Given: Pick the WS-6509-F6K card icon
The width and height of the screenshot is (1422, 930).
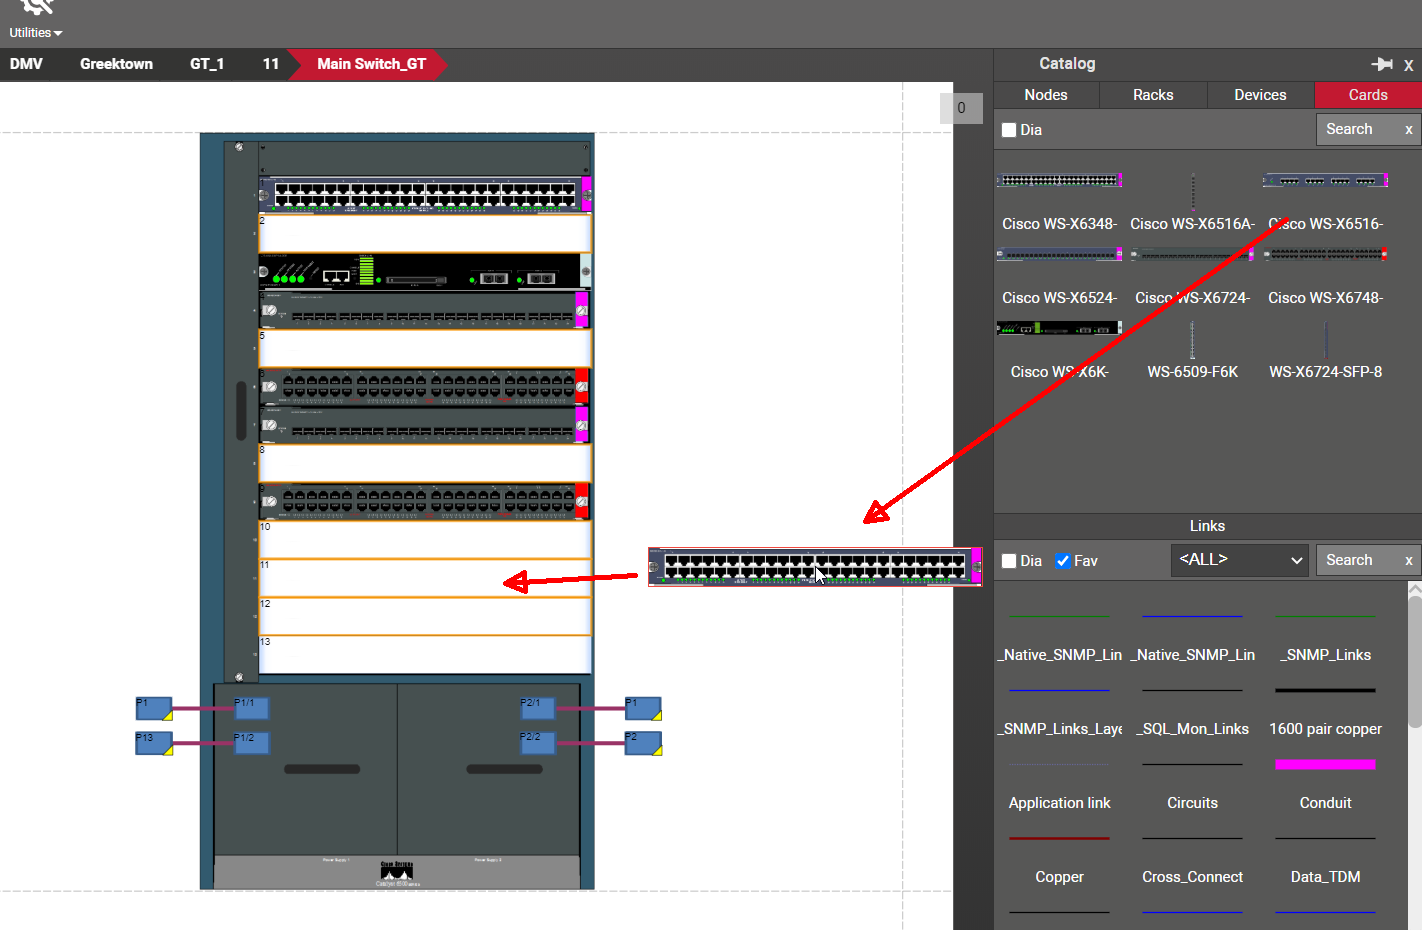Looking at the screenshot, I should tap(1192, 341).
